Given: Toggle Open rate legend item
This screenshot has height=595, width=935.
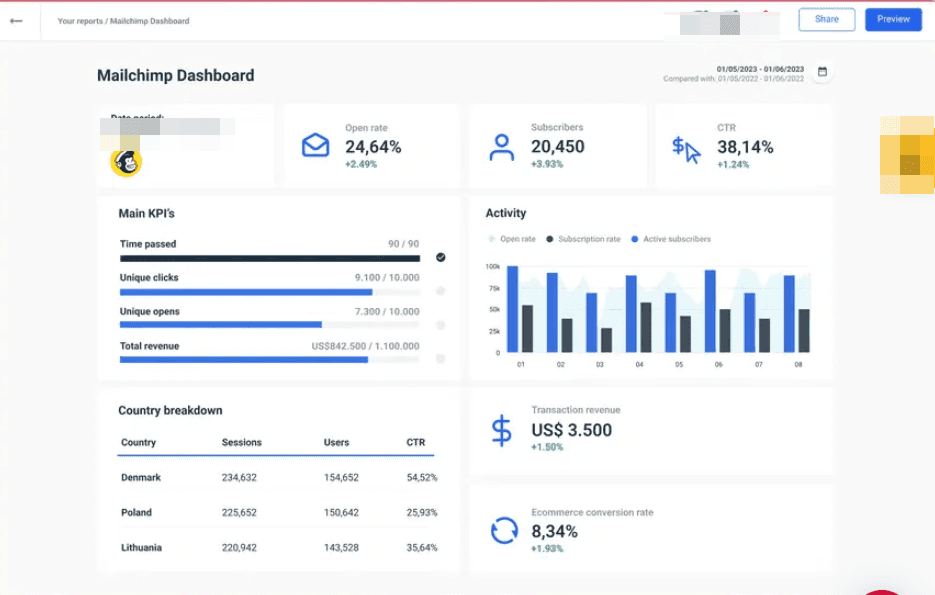Looking at the screenshot, I should pyautogui.click(x=512, y=239).
